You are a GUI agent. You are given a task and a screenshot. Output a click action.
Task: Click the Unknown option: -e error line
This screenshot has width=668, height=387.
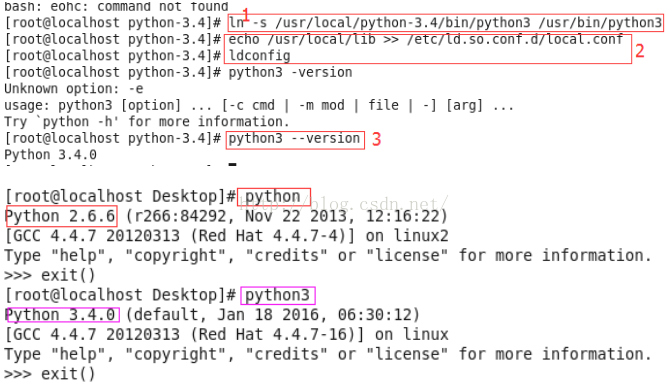click(x=74, y=89)
